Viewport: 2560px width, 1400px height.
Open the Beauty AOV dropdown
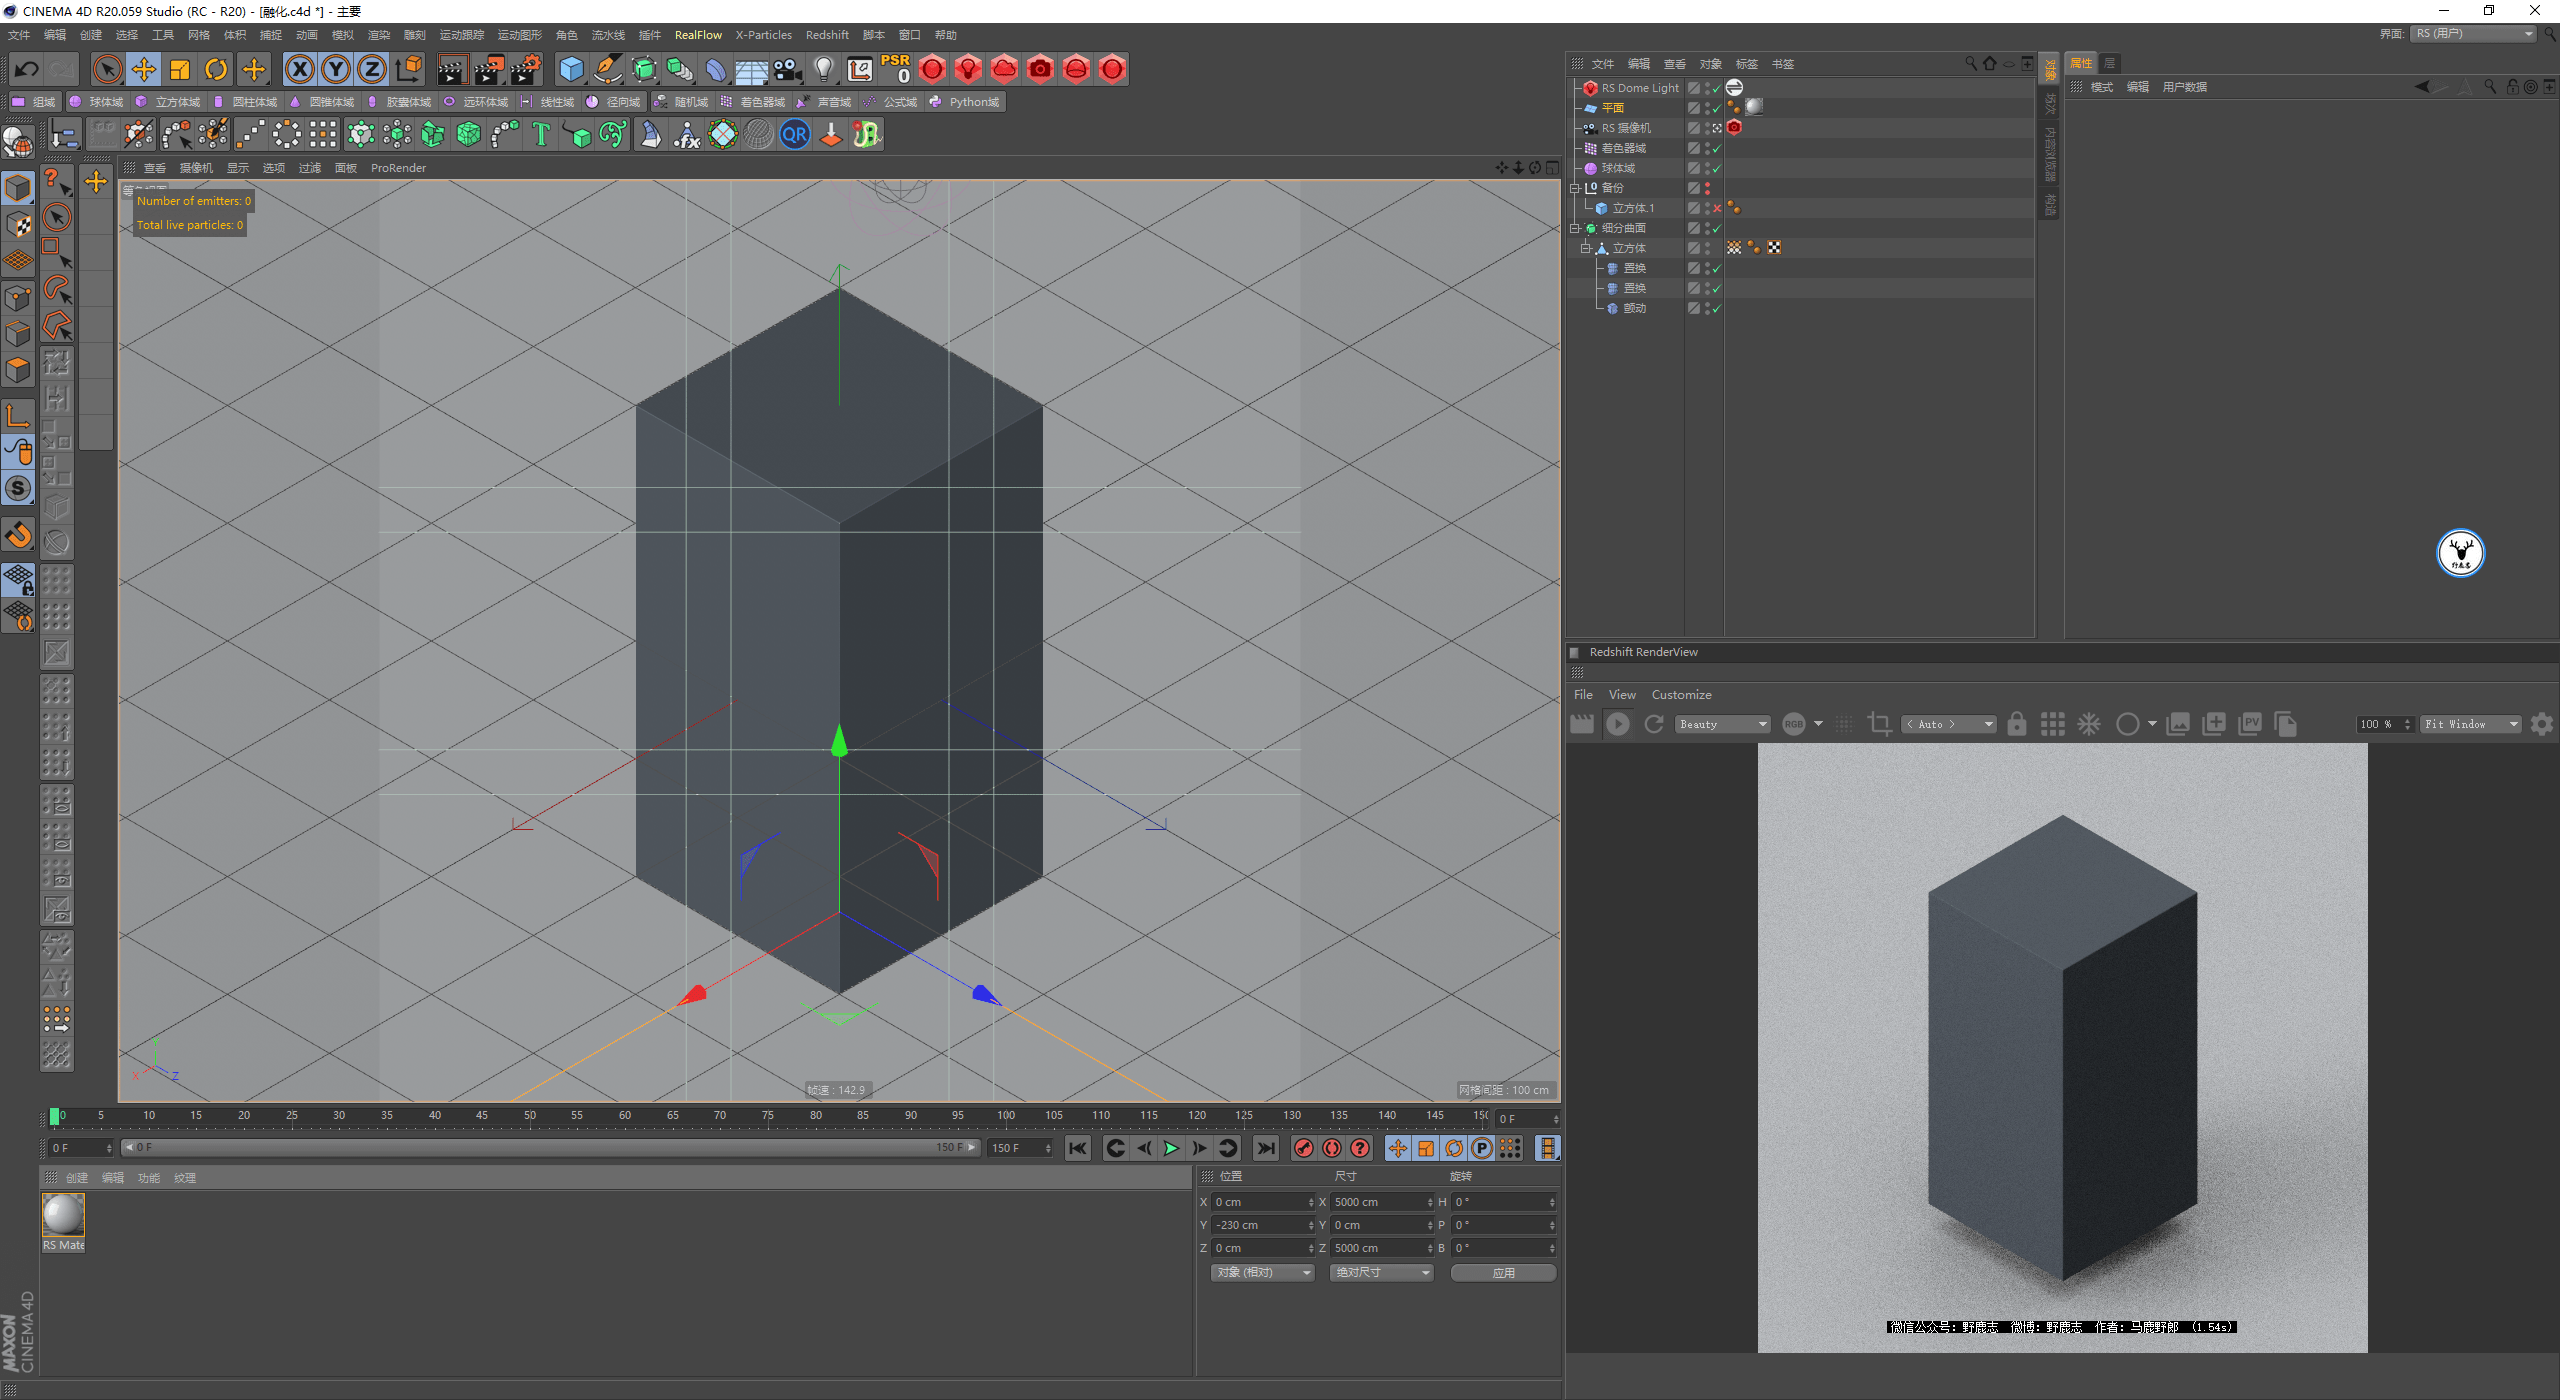coord(1723,724)
